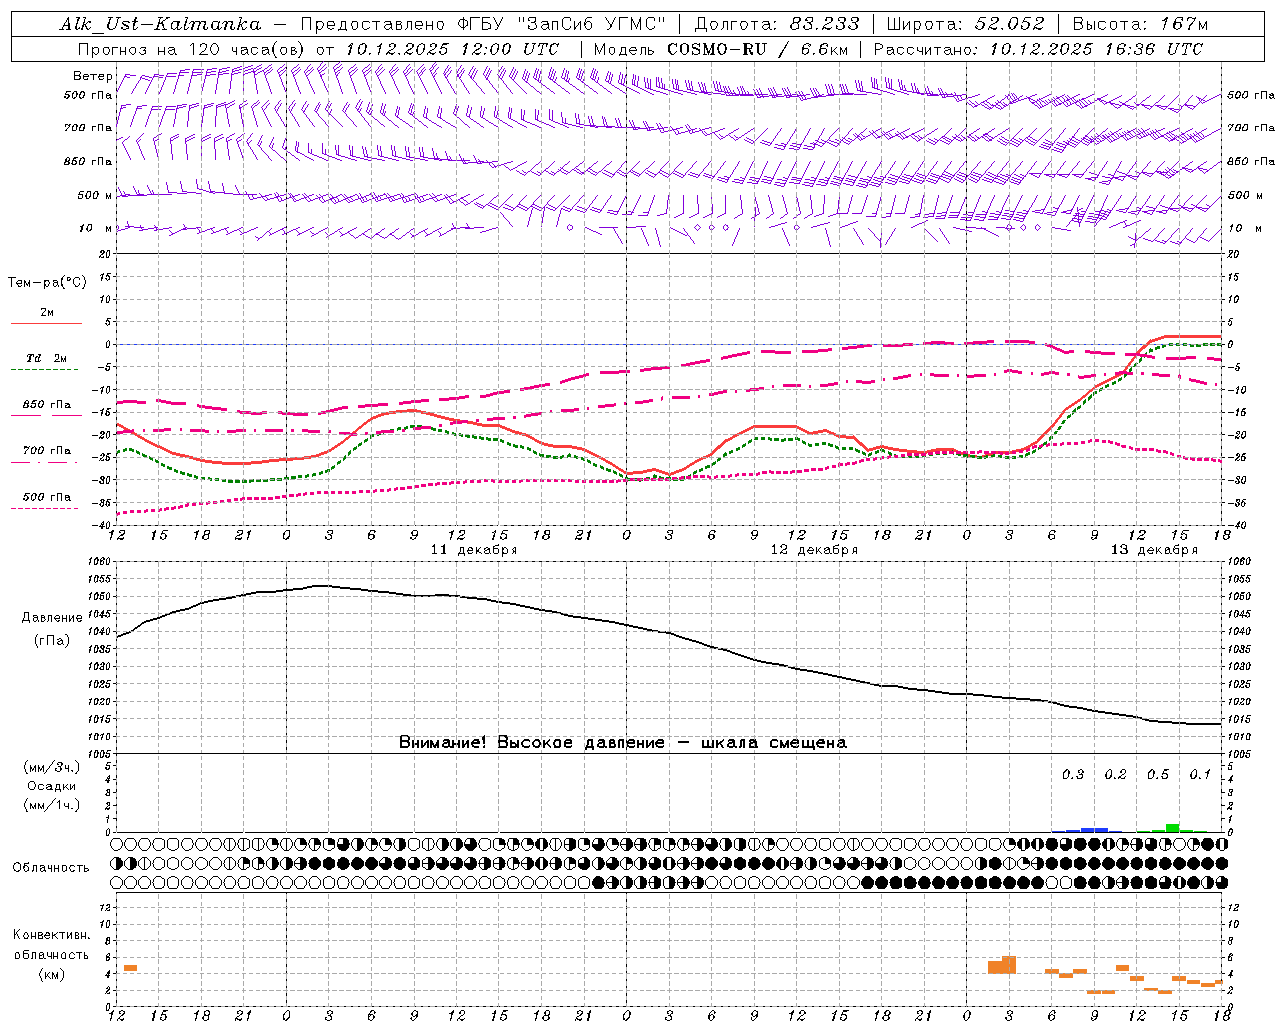The height and width of the screenshot is (1024, 1280).
Task: Click the green precipitation bar
Action: 1172,828
